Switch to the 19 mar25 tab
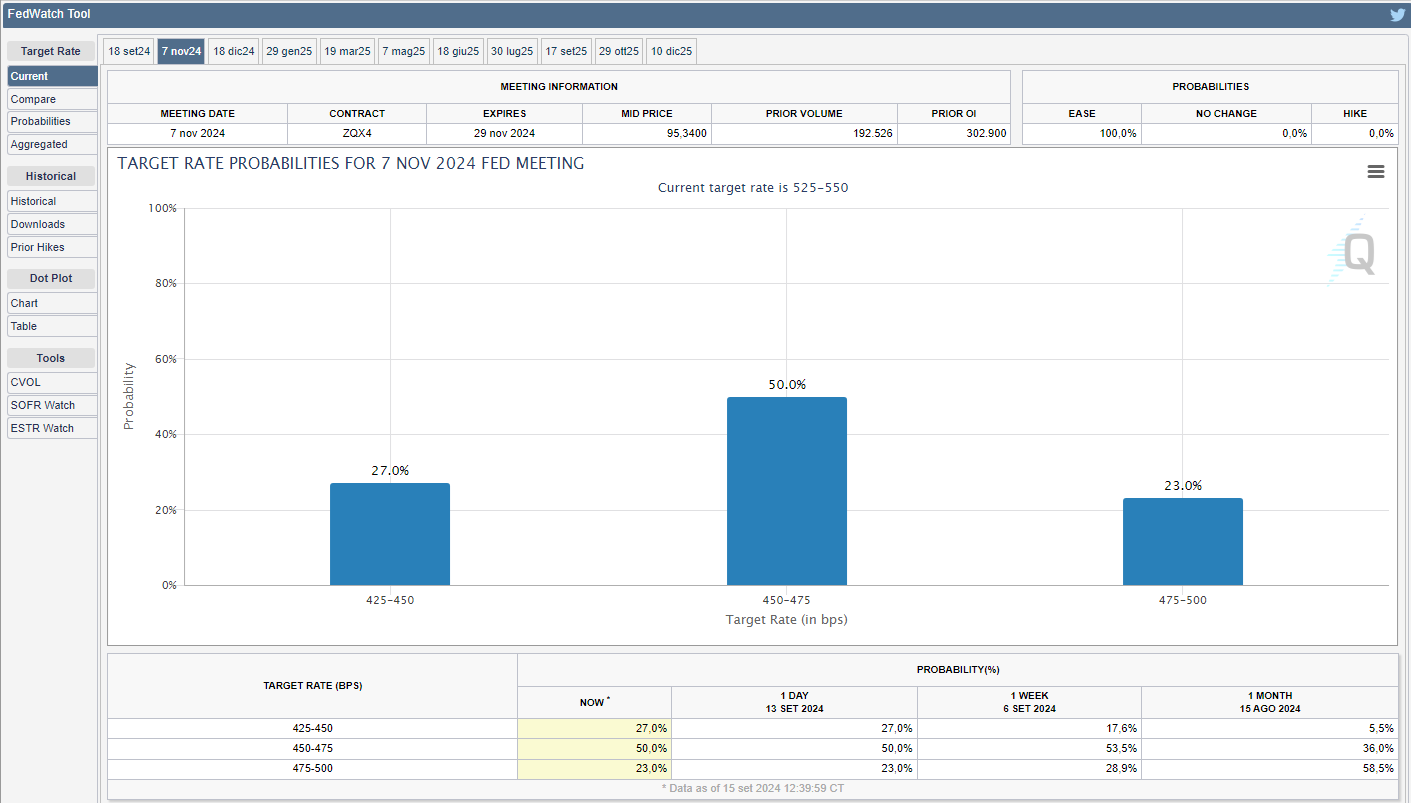Image resolution: width=1411 pixels, height=803 pixels. click(x=348, y=51)
